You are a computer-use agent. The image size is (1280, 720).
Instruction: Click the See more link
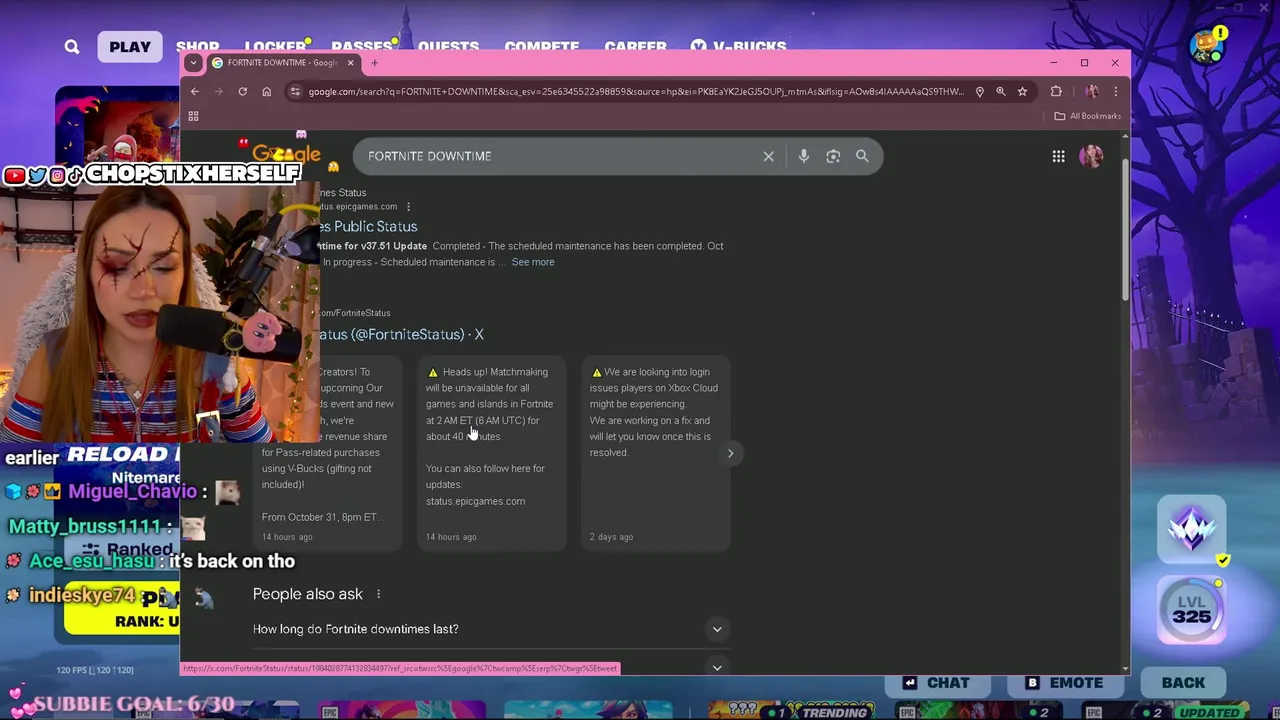click(x=533, y=262)
